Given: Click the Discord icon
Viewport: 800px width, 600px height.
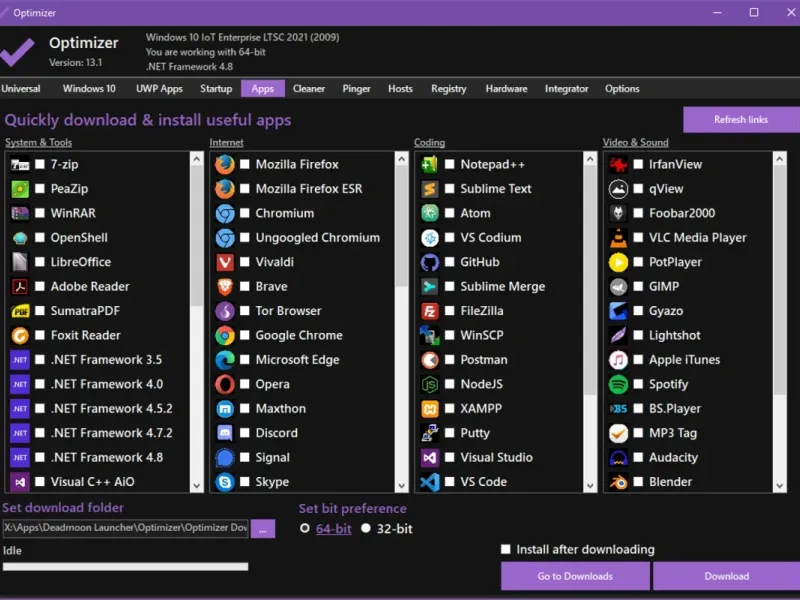Looking at the screenshot, I should coord(224,433).
